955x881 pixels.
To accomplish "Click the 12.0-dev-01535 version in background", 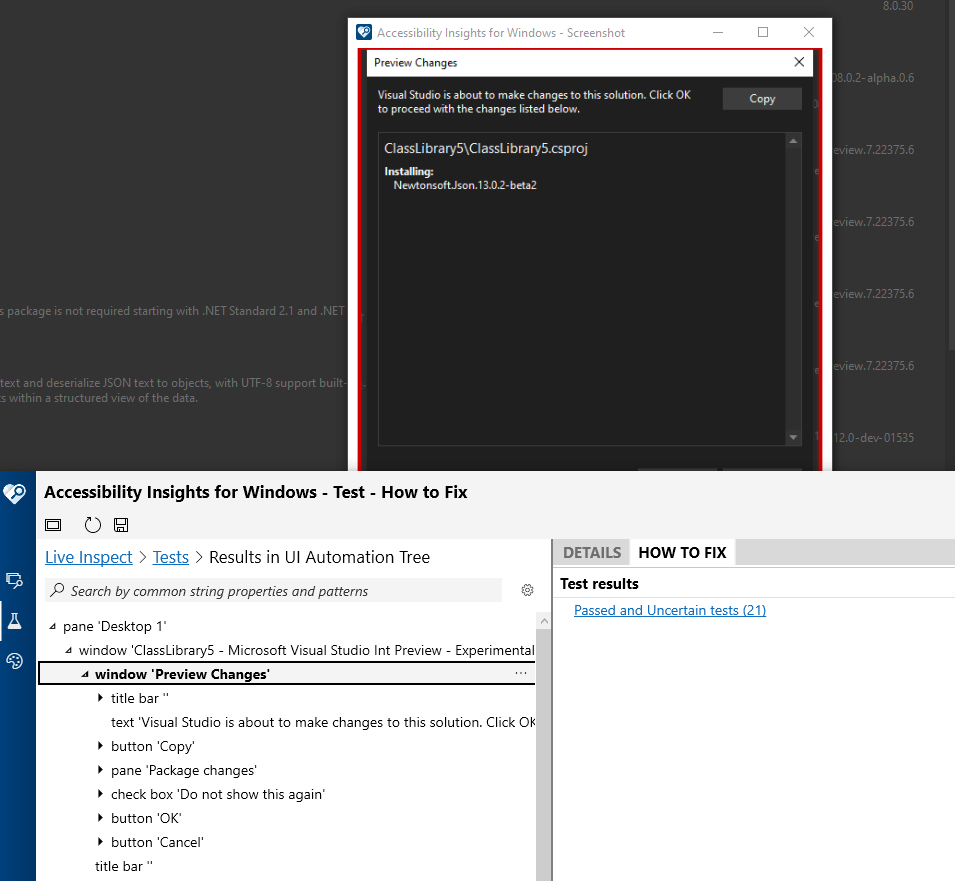I will point(873,438).
